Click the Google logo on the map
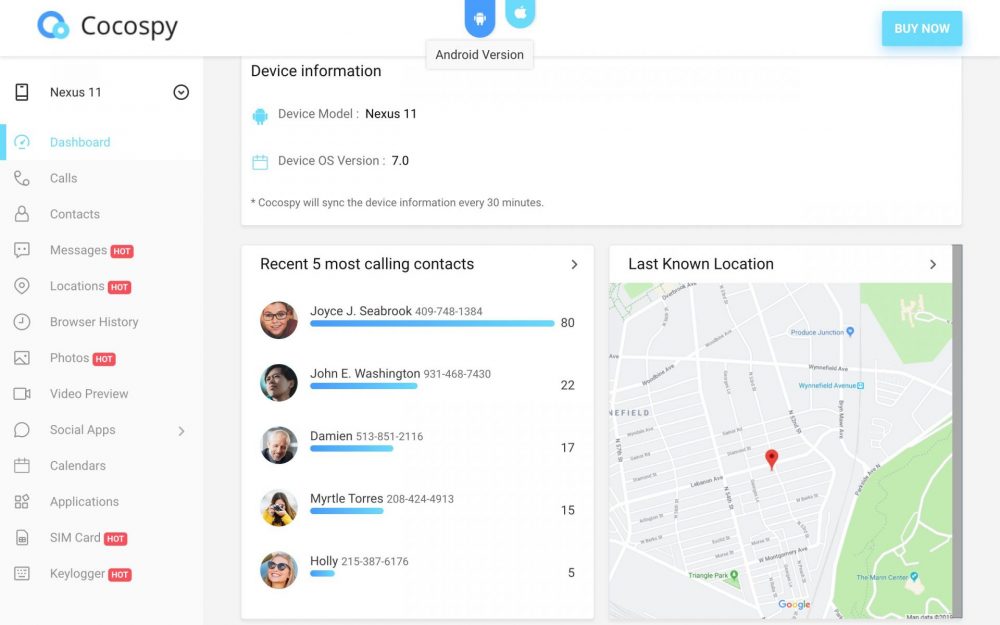The width and height of the screenshot is (1000, 625). click(x=794, y=604)
